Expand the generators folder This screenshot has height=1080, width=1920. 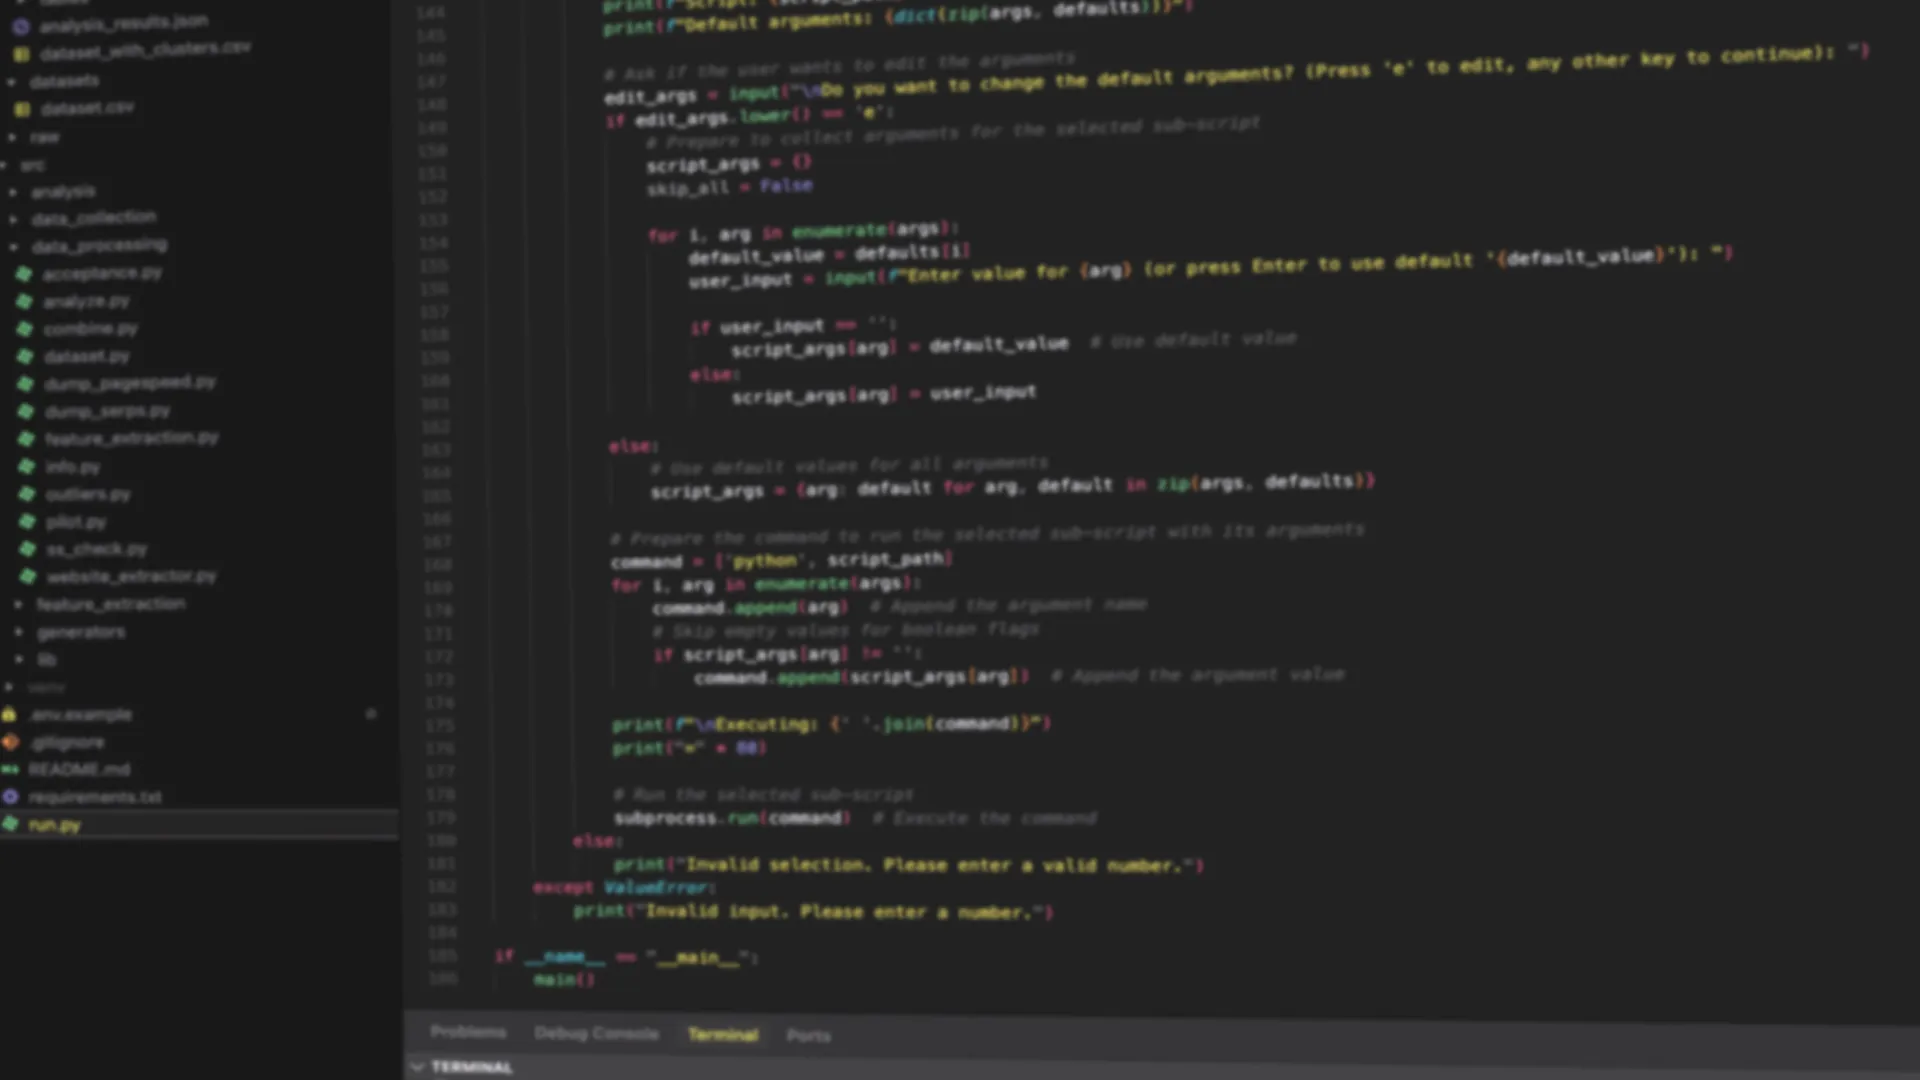pyautogui.click(x=16, y=631)
